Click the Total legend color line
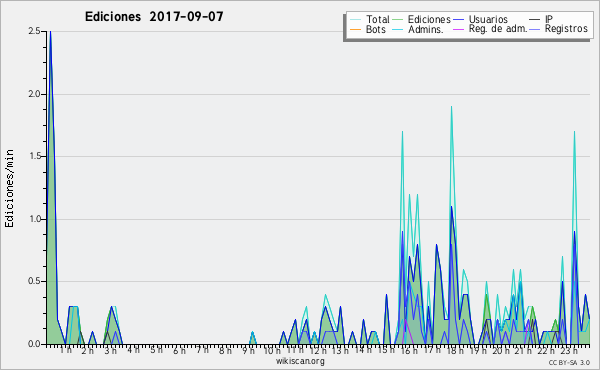600x370 pixels. (355, 20)
